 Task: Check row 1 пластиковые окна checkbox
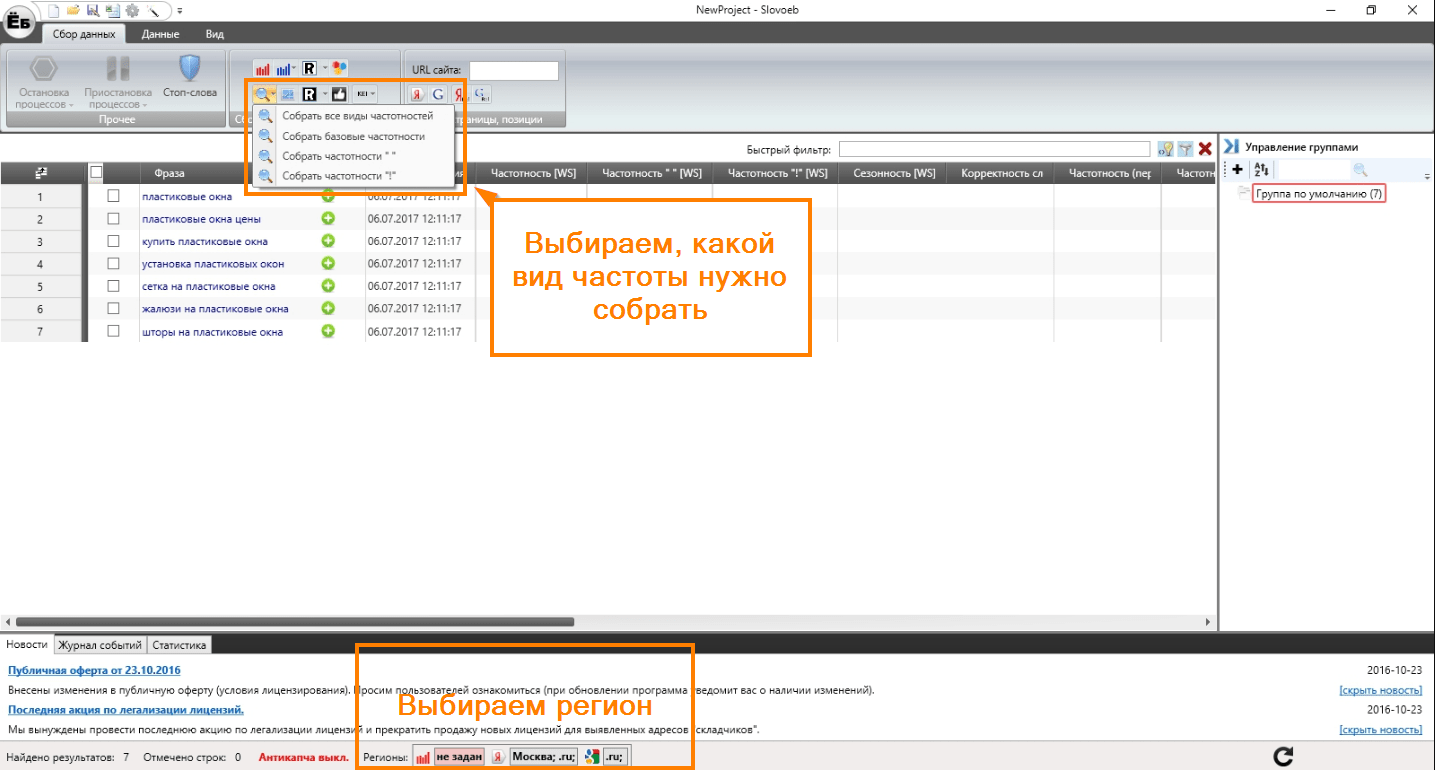click(x=113, y=196)
